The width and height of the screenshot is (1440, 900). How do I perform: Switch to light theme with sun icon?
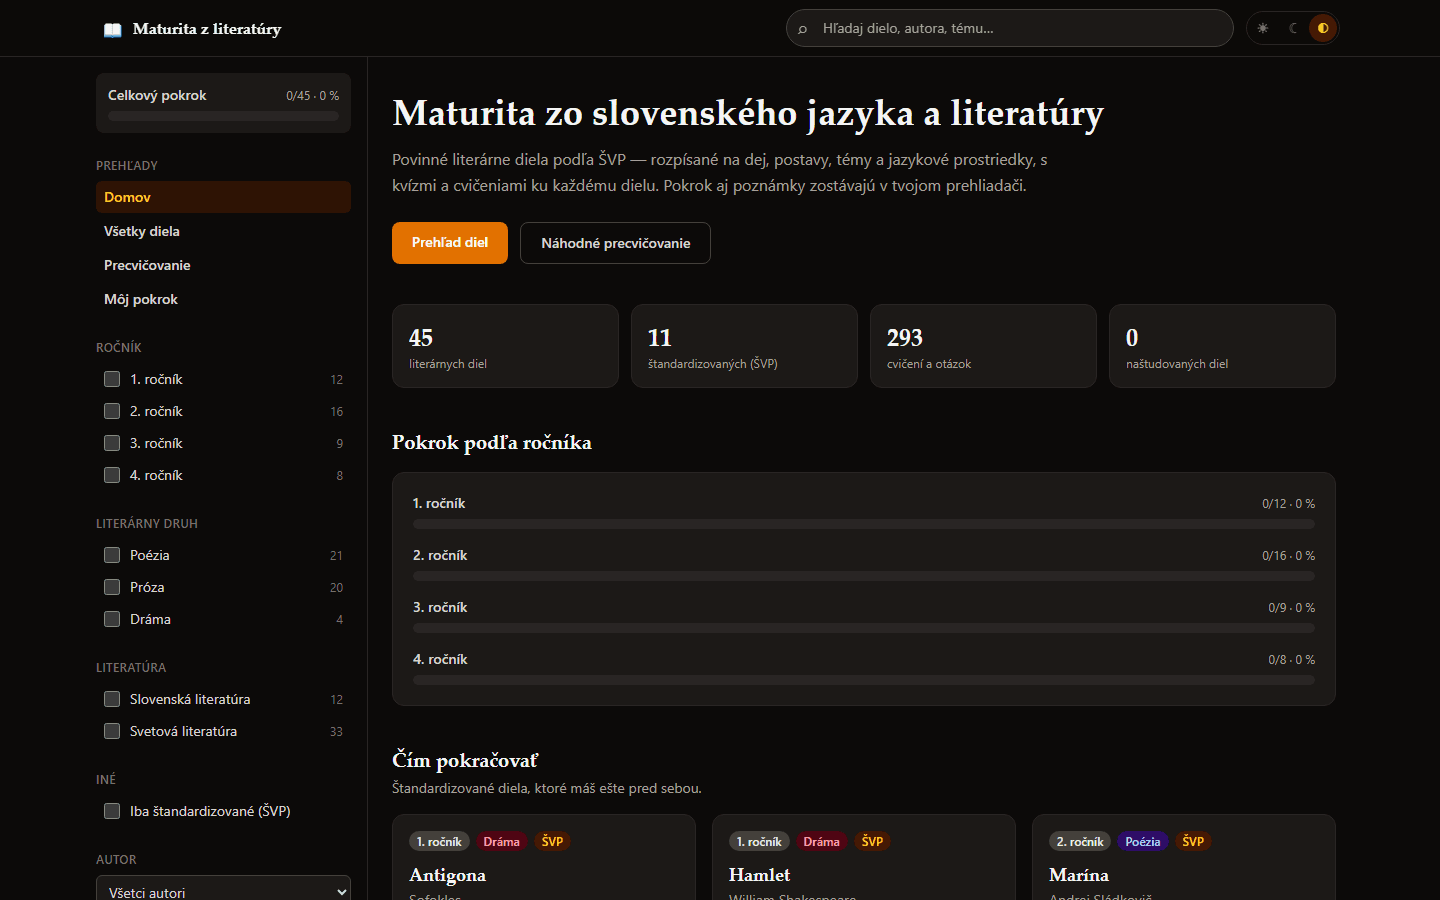[x=1263, y=28]
